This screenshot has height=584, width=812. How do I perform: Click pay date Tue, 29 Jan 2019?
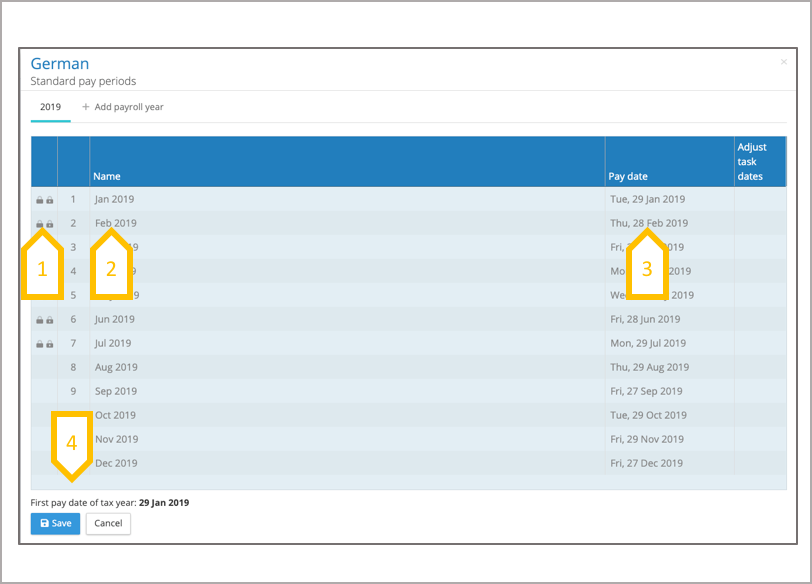(x=647, y=200)
